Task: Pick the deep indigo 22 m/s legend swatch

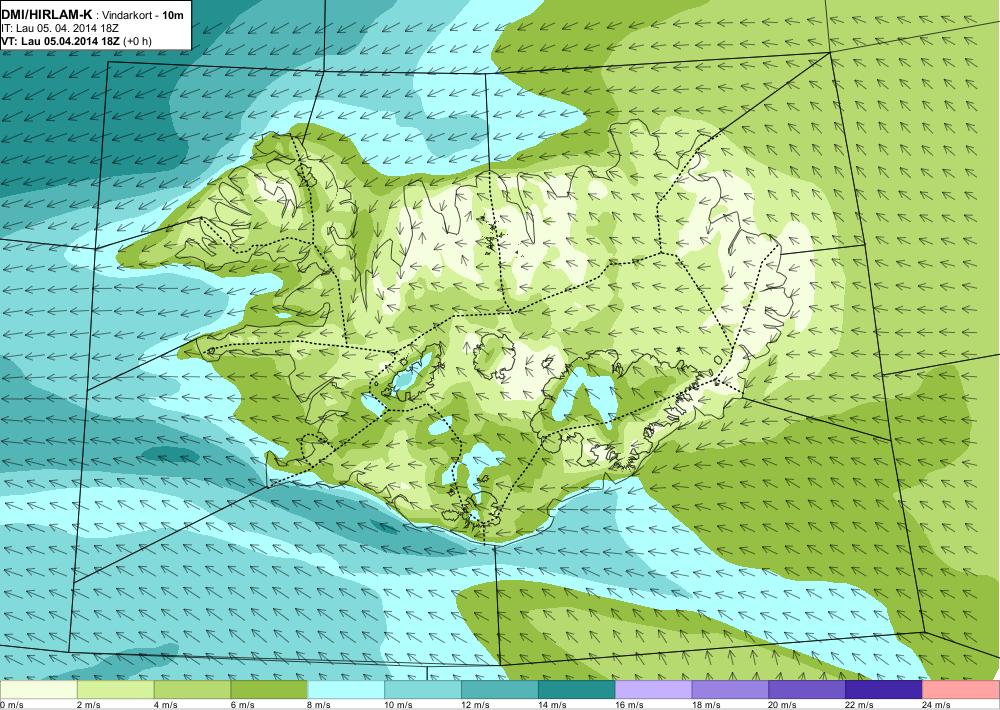Action: (x=884, y=690)
